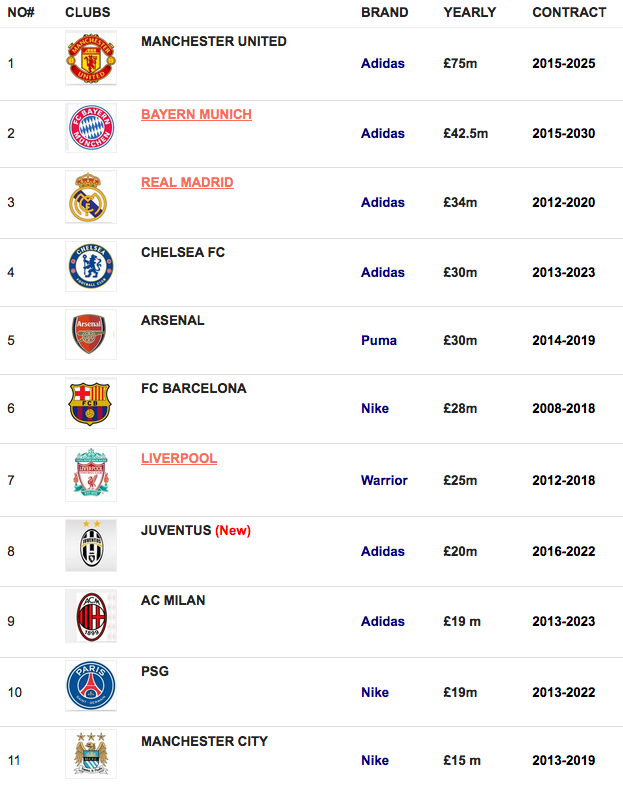Click the CONTRACT column header
This screenshot has height=787, width=623.
pos(569,13)
